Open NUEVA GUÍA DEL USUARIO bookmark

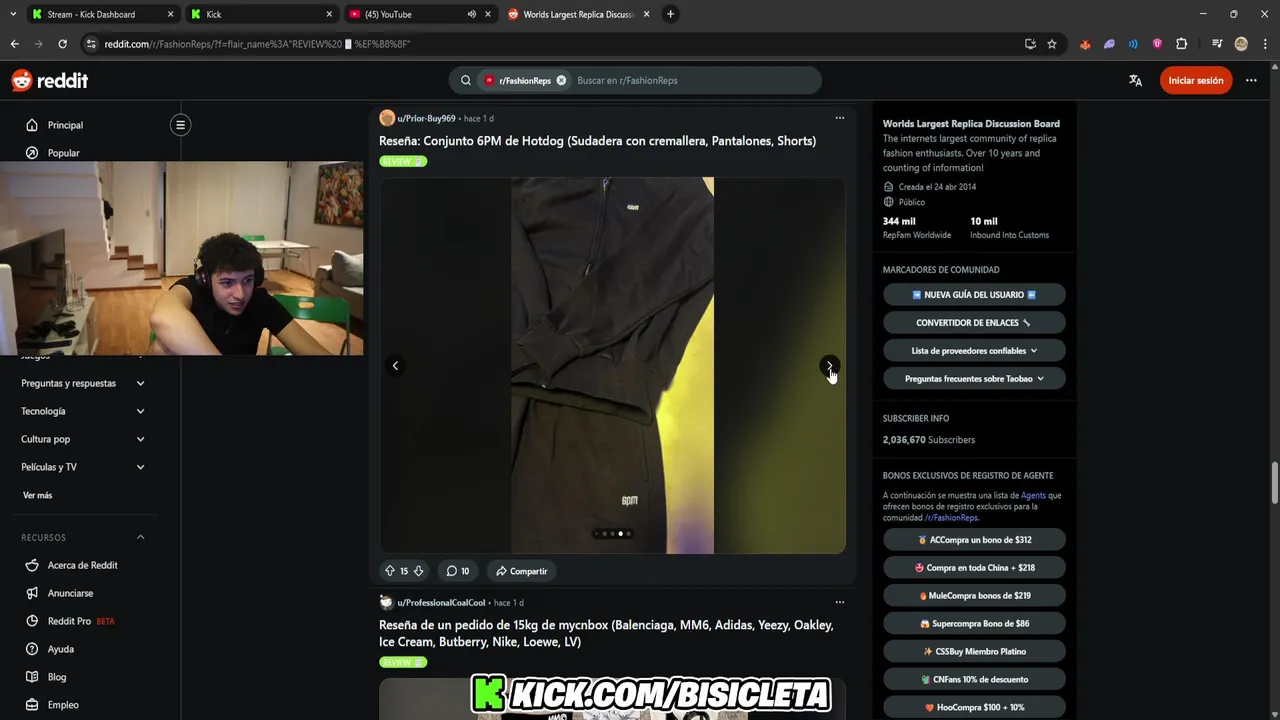pyautogui.click(x=974, y=295)
